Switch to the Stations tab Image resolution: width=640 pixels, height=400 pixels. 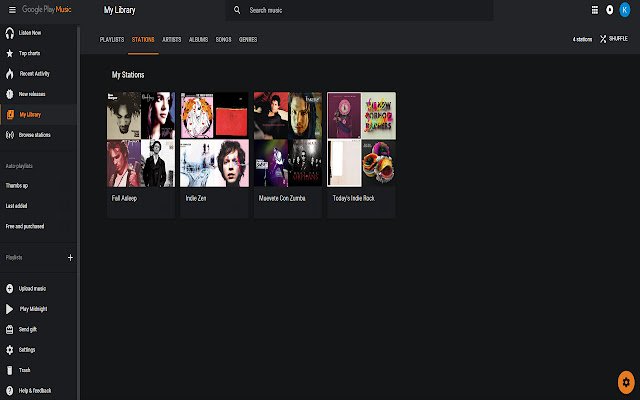pyautogui.click(x=143, y=40)
